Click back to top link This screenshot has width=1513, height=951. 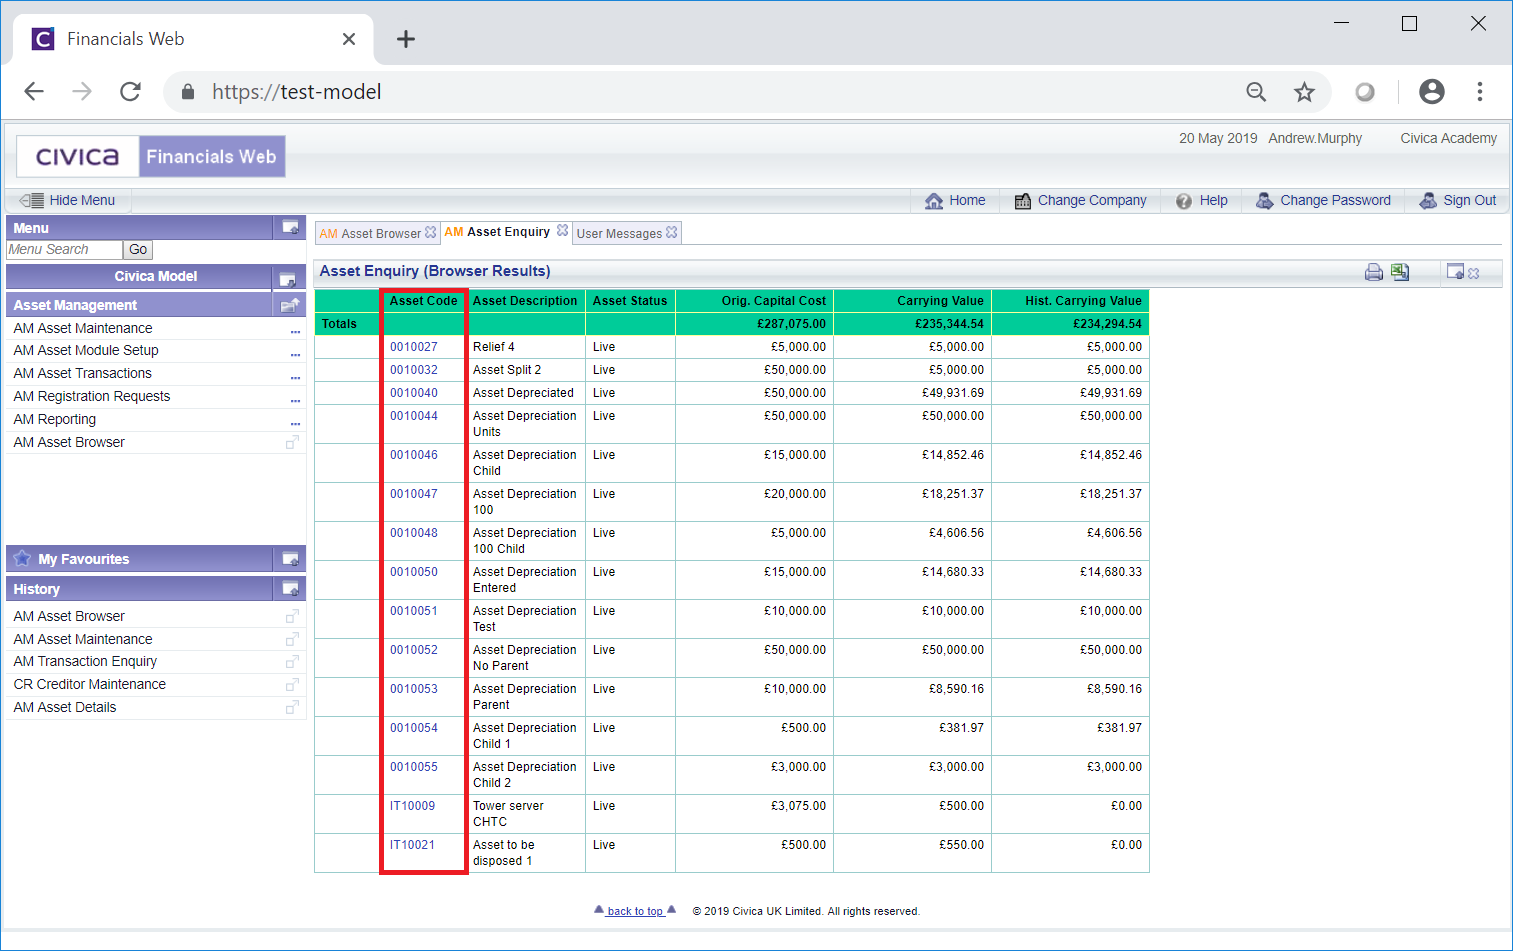(x=635, y=911)
